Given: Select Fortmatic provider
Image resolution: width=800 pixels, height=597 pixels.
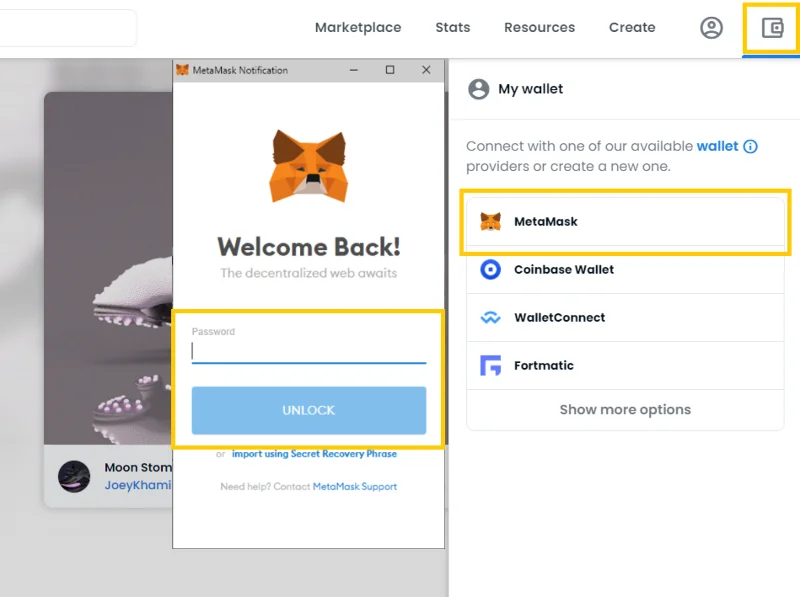Looking at the screenshot, I should point(625,365).
